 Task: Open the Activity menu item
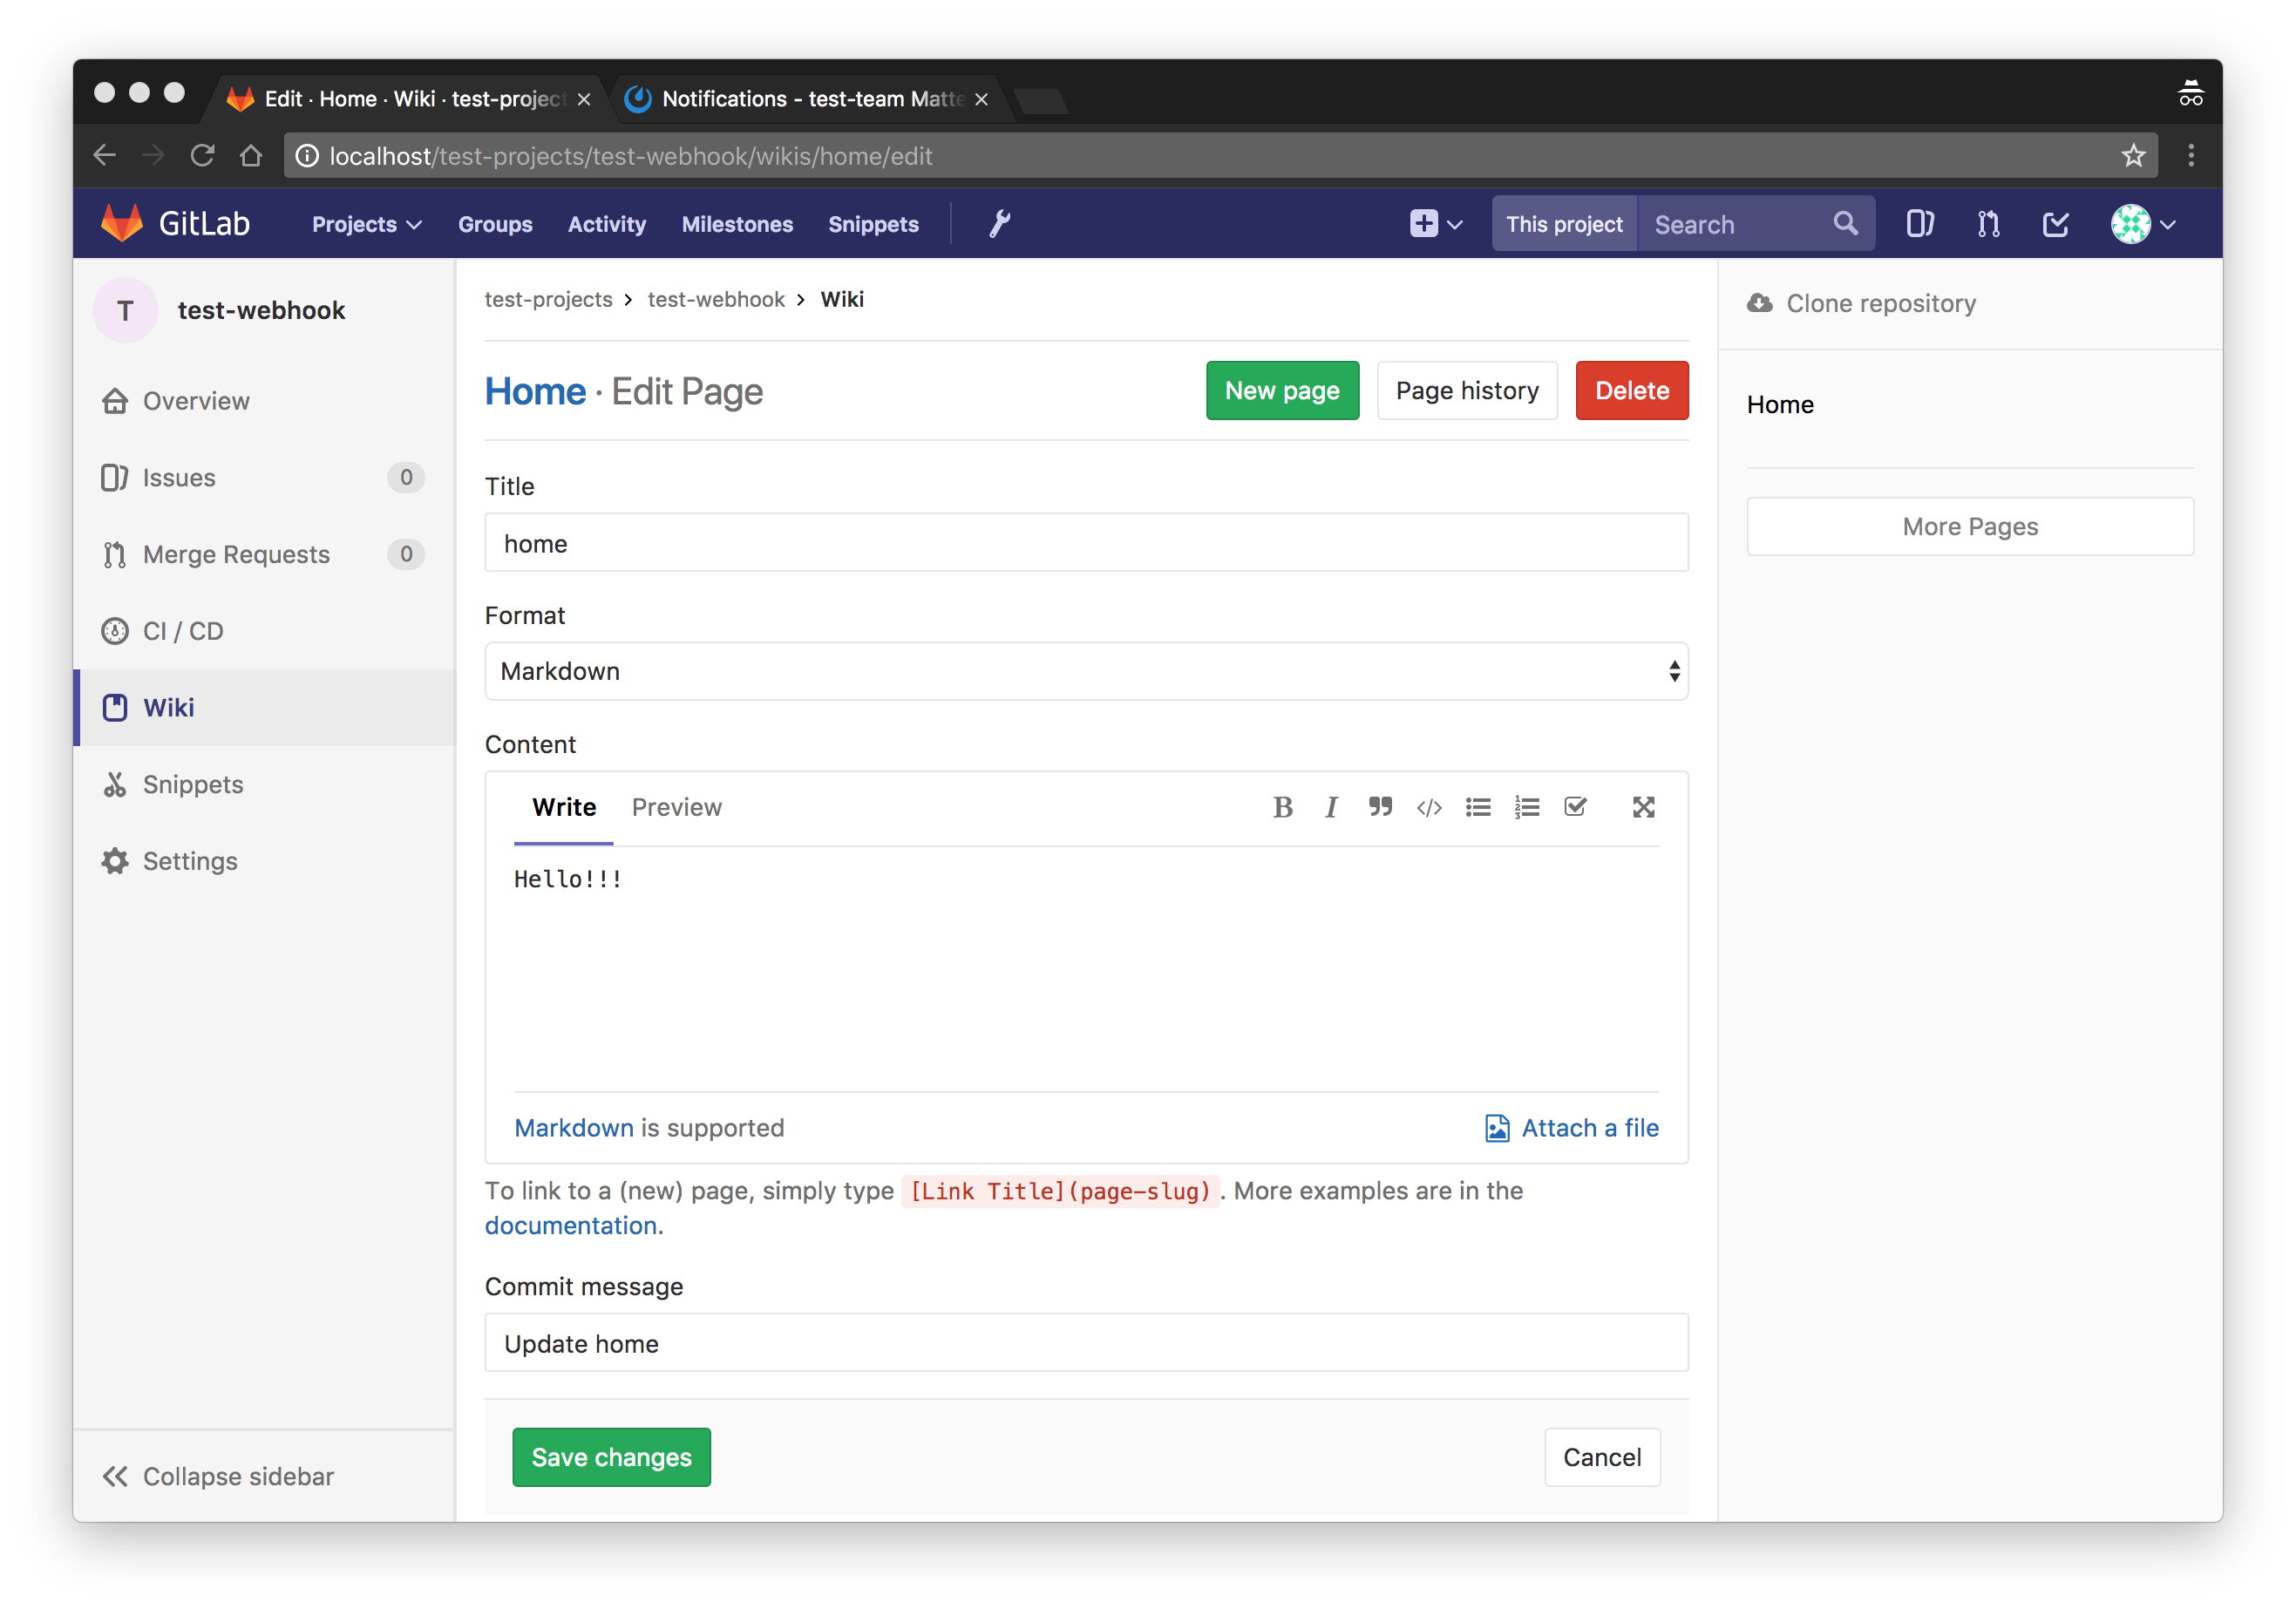(x=606, y=224)
